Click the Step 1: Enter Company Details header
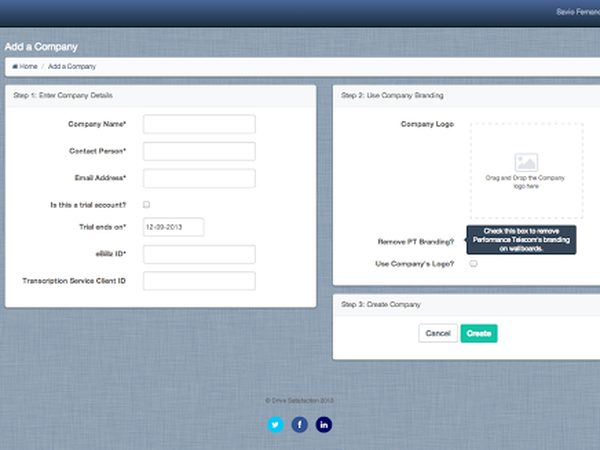The image size is (600, 450). (63, 95)
